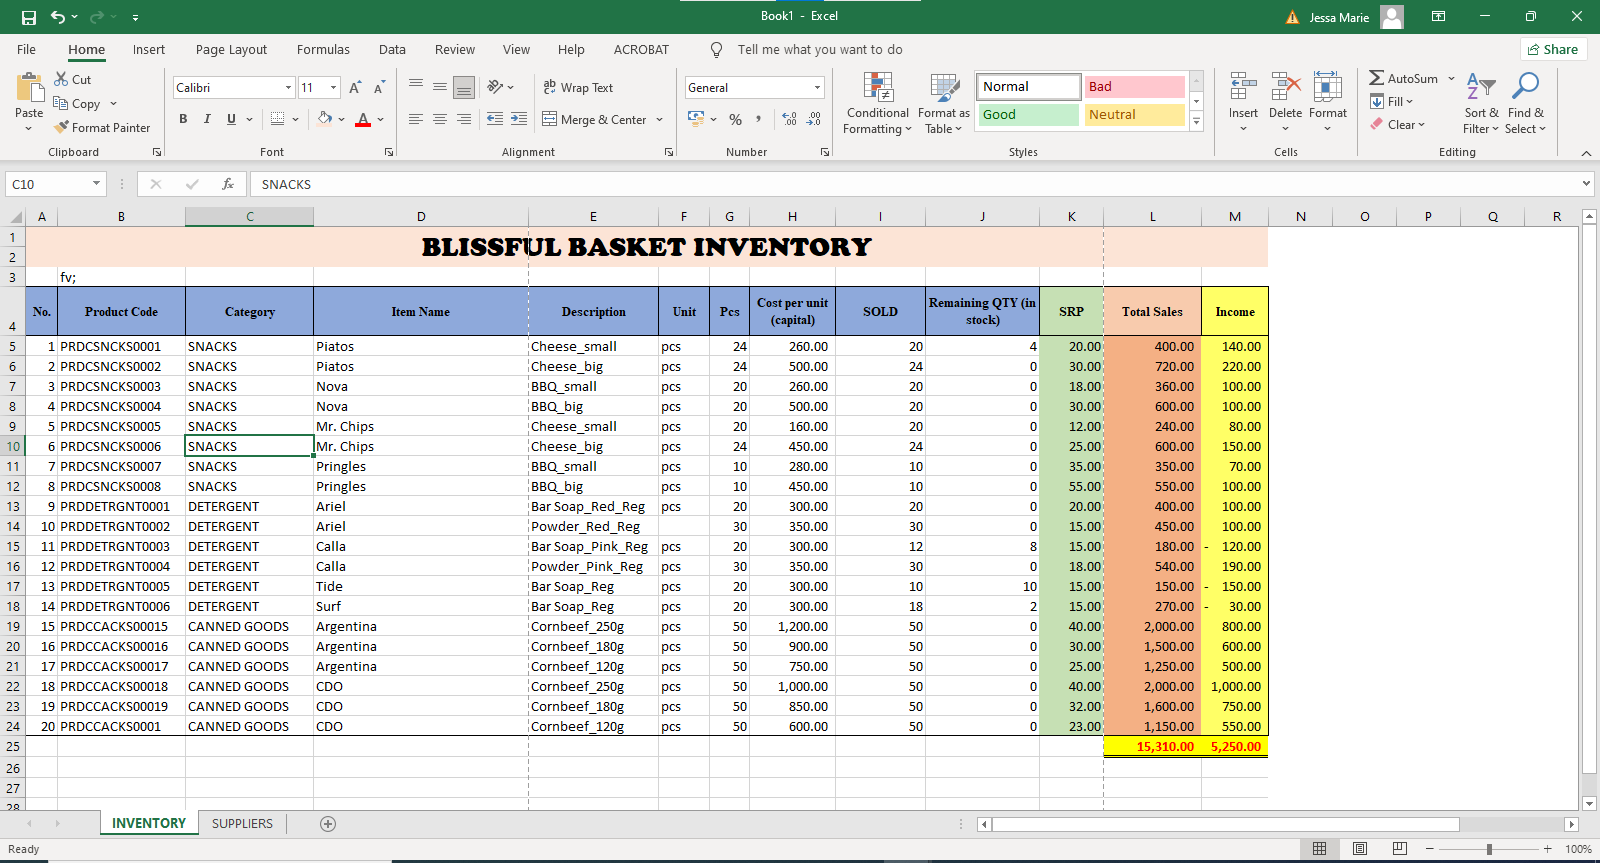Open the Page Layout ribbon tab

231,50
